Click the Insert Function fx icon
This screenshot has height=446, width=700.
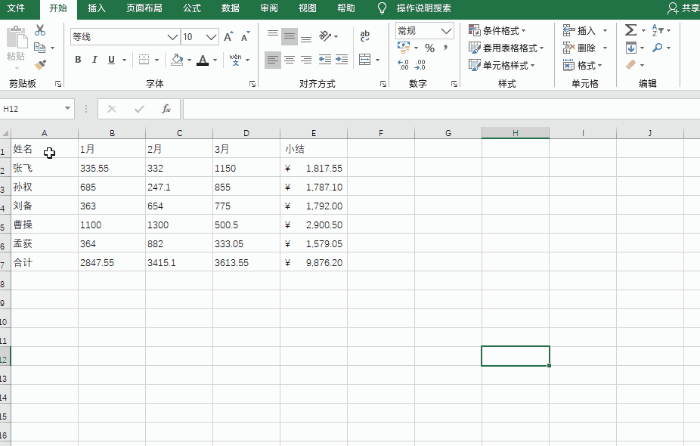click(x=166, y=108)
